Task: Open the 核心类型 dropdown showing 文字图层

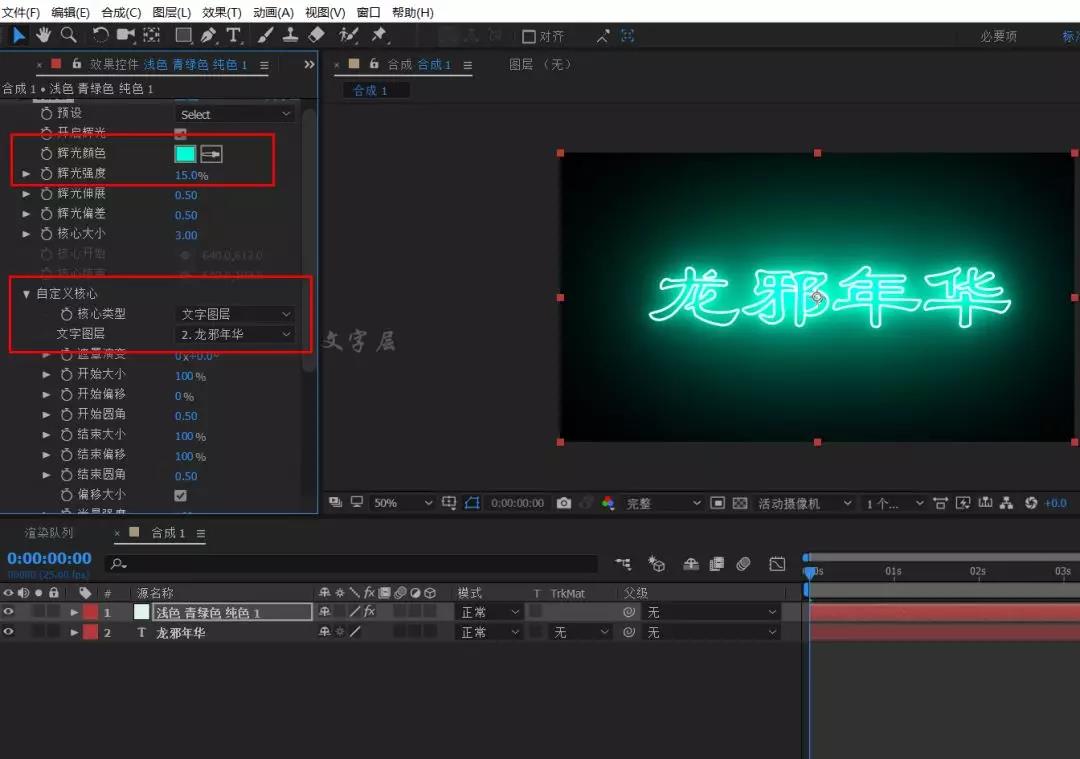Action: pos(235,314)
